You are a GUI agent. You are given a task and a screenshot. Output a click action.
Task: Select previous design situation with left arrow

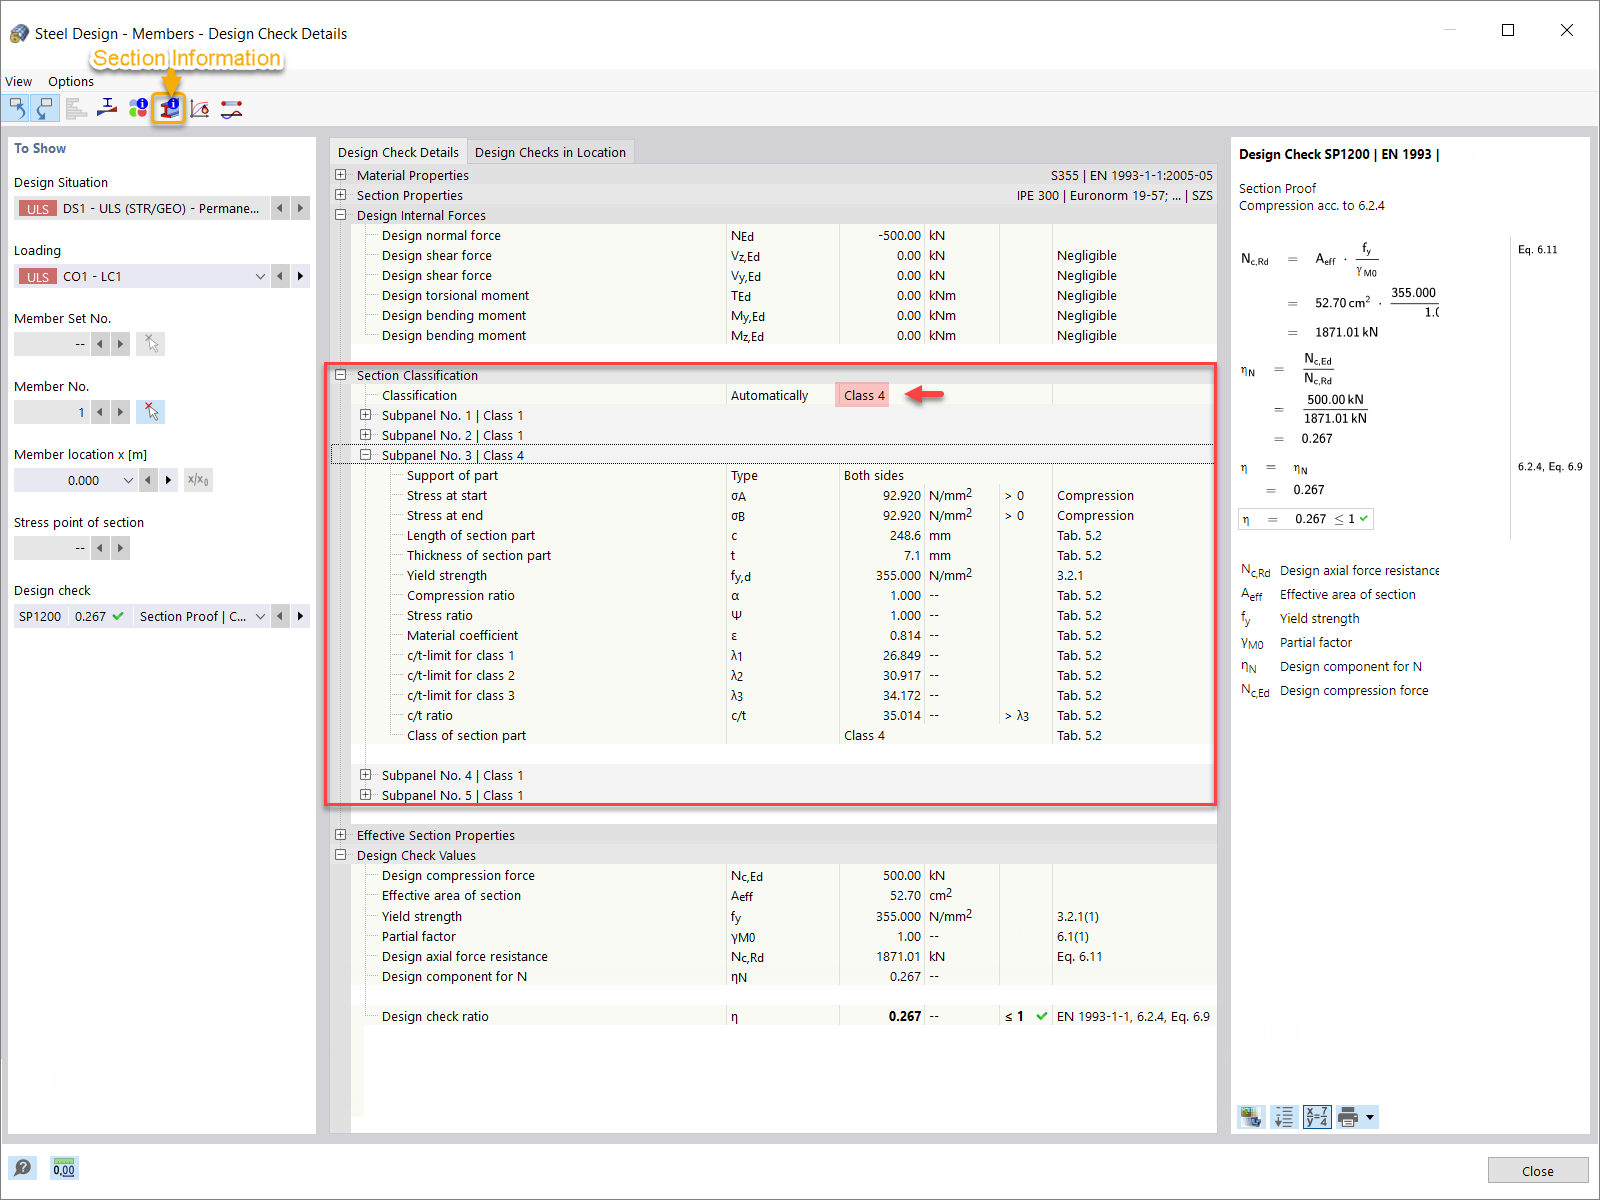pyautogui.click(x=280, y=208)
